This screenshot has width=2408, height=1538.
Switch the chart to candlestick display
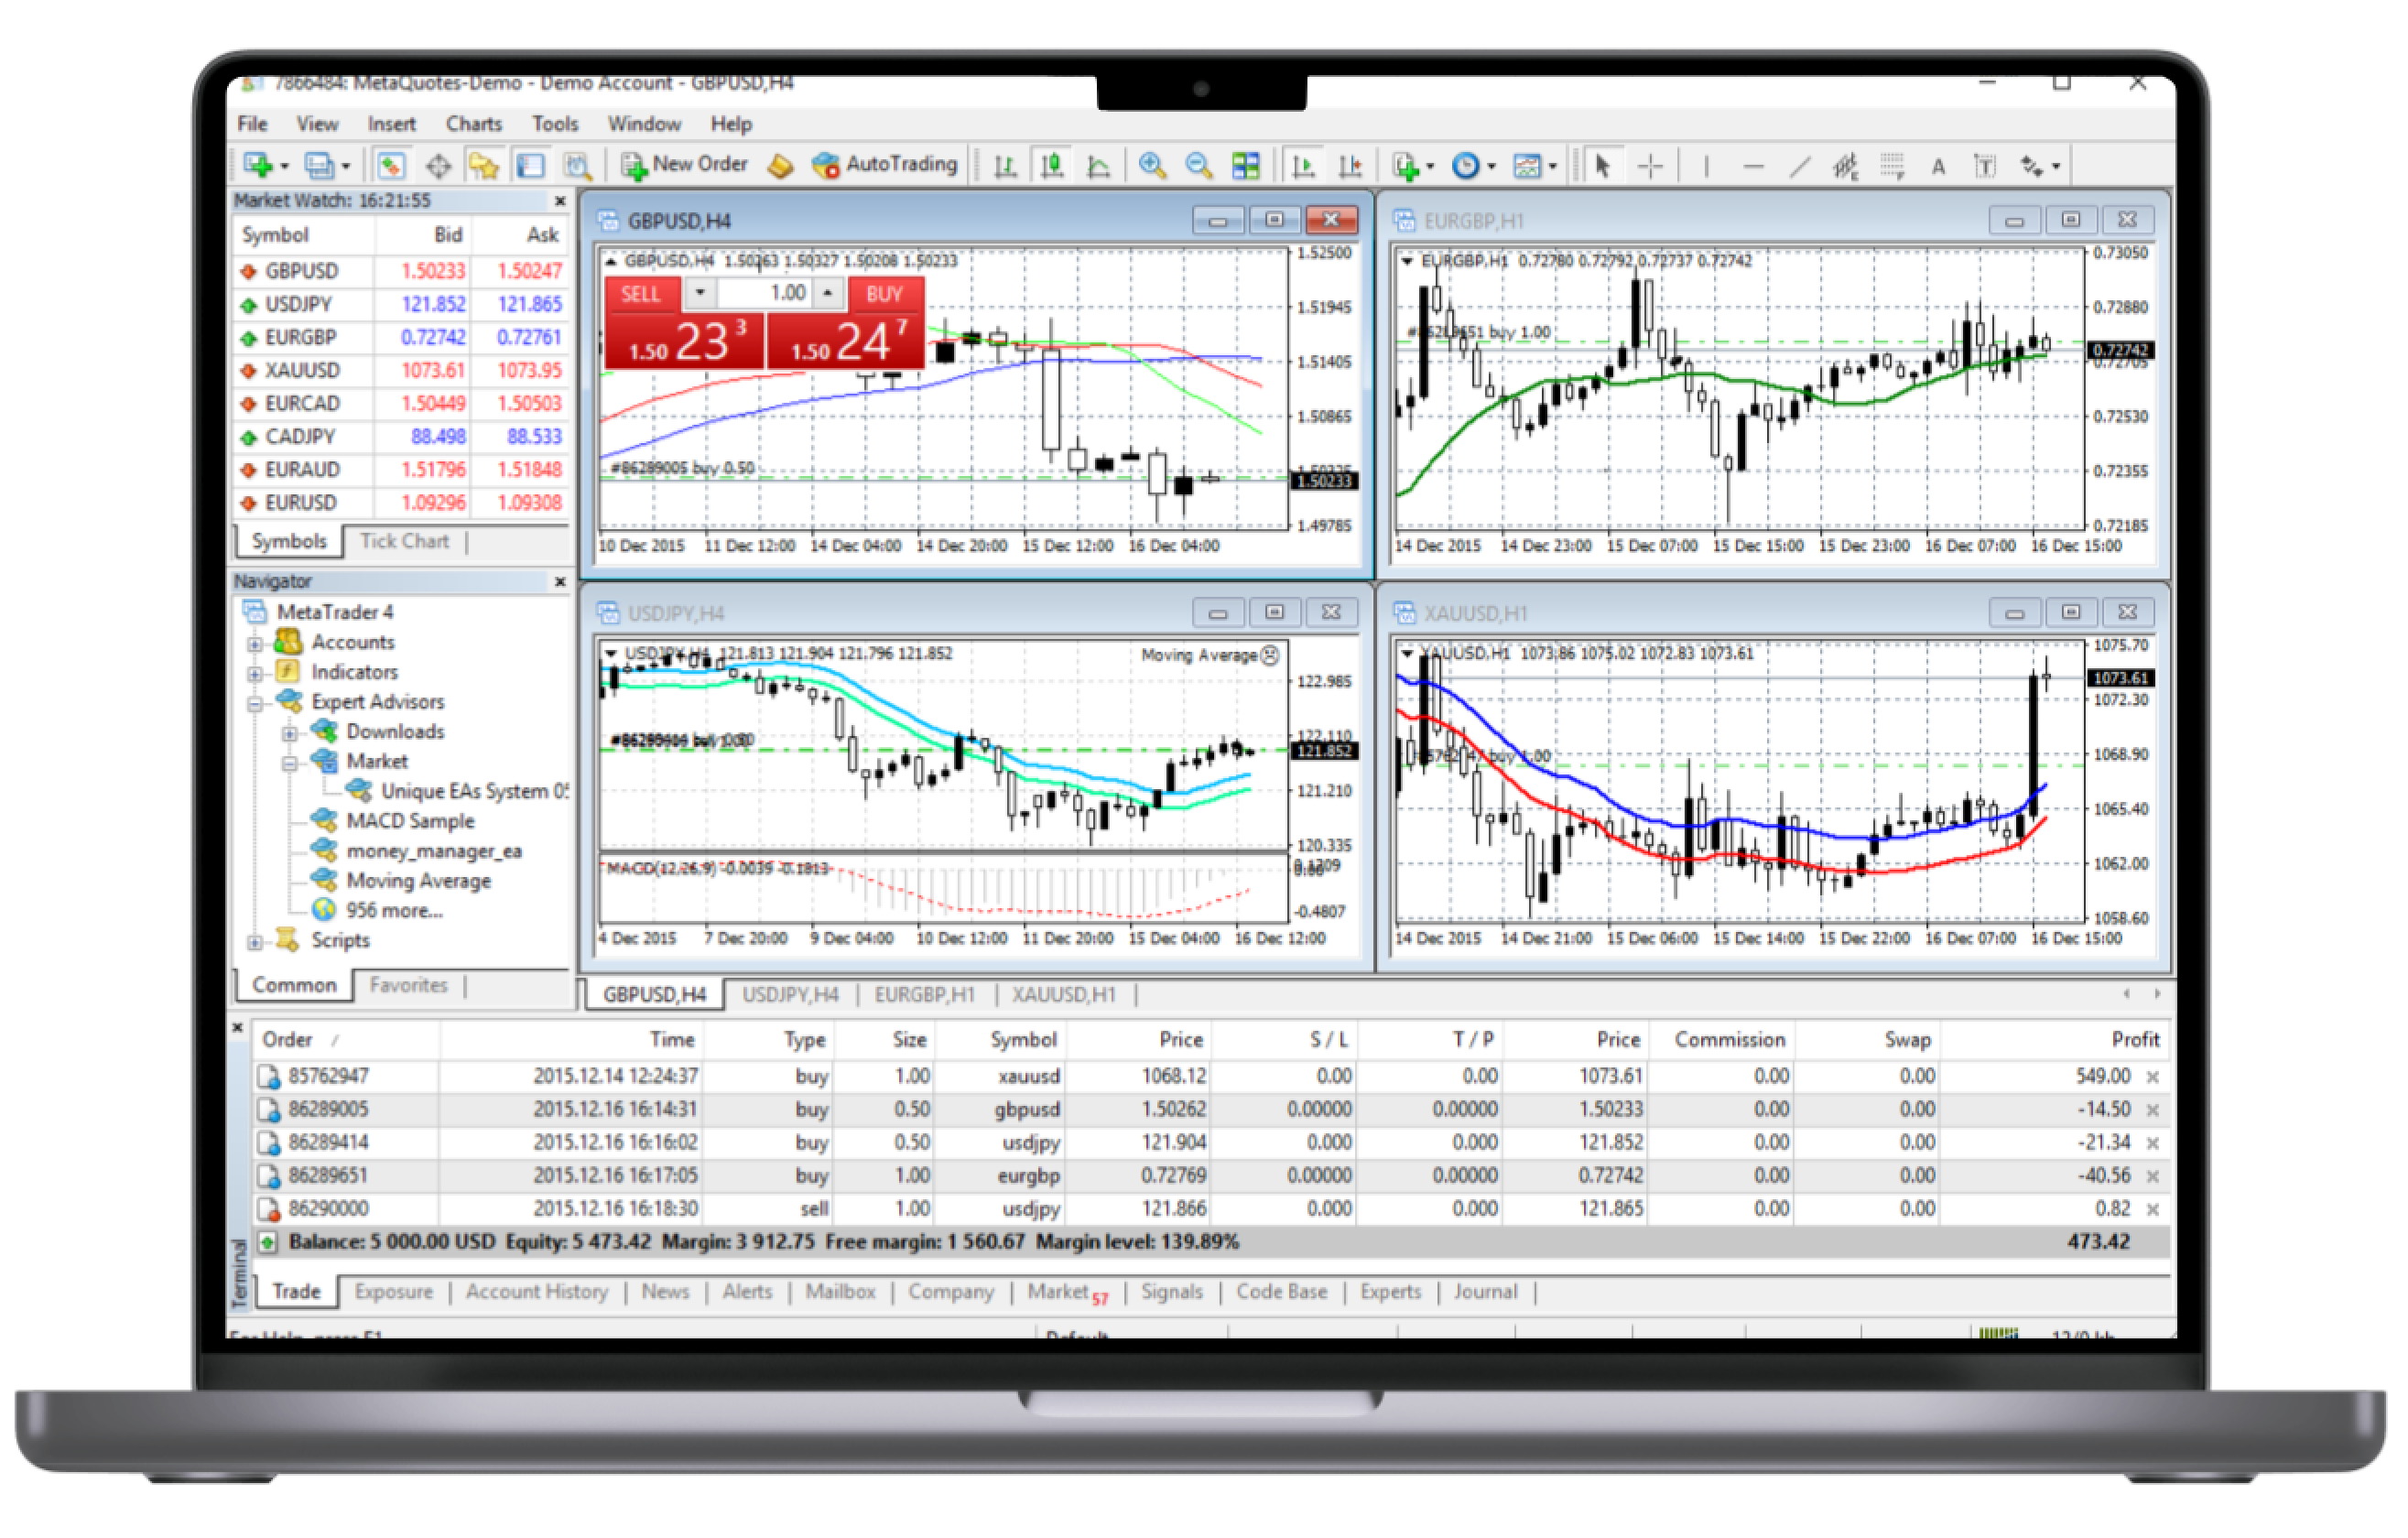pyautogui.click(x=1052, y=164)
